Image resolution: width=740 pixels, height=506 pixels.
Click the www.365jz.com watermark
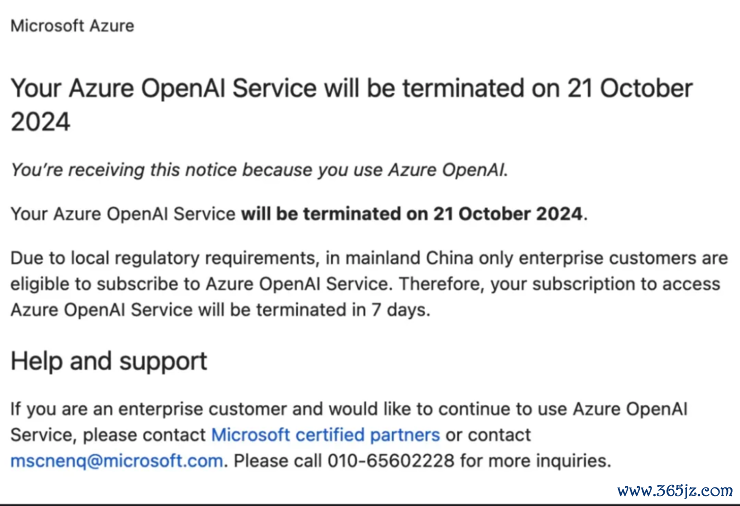click(675, 491)
